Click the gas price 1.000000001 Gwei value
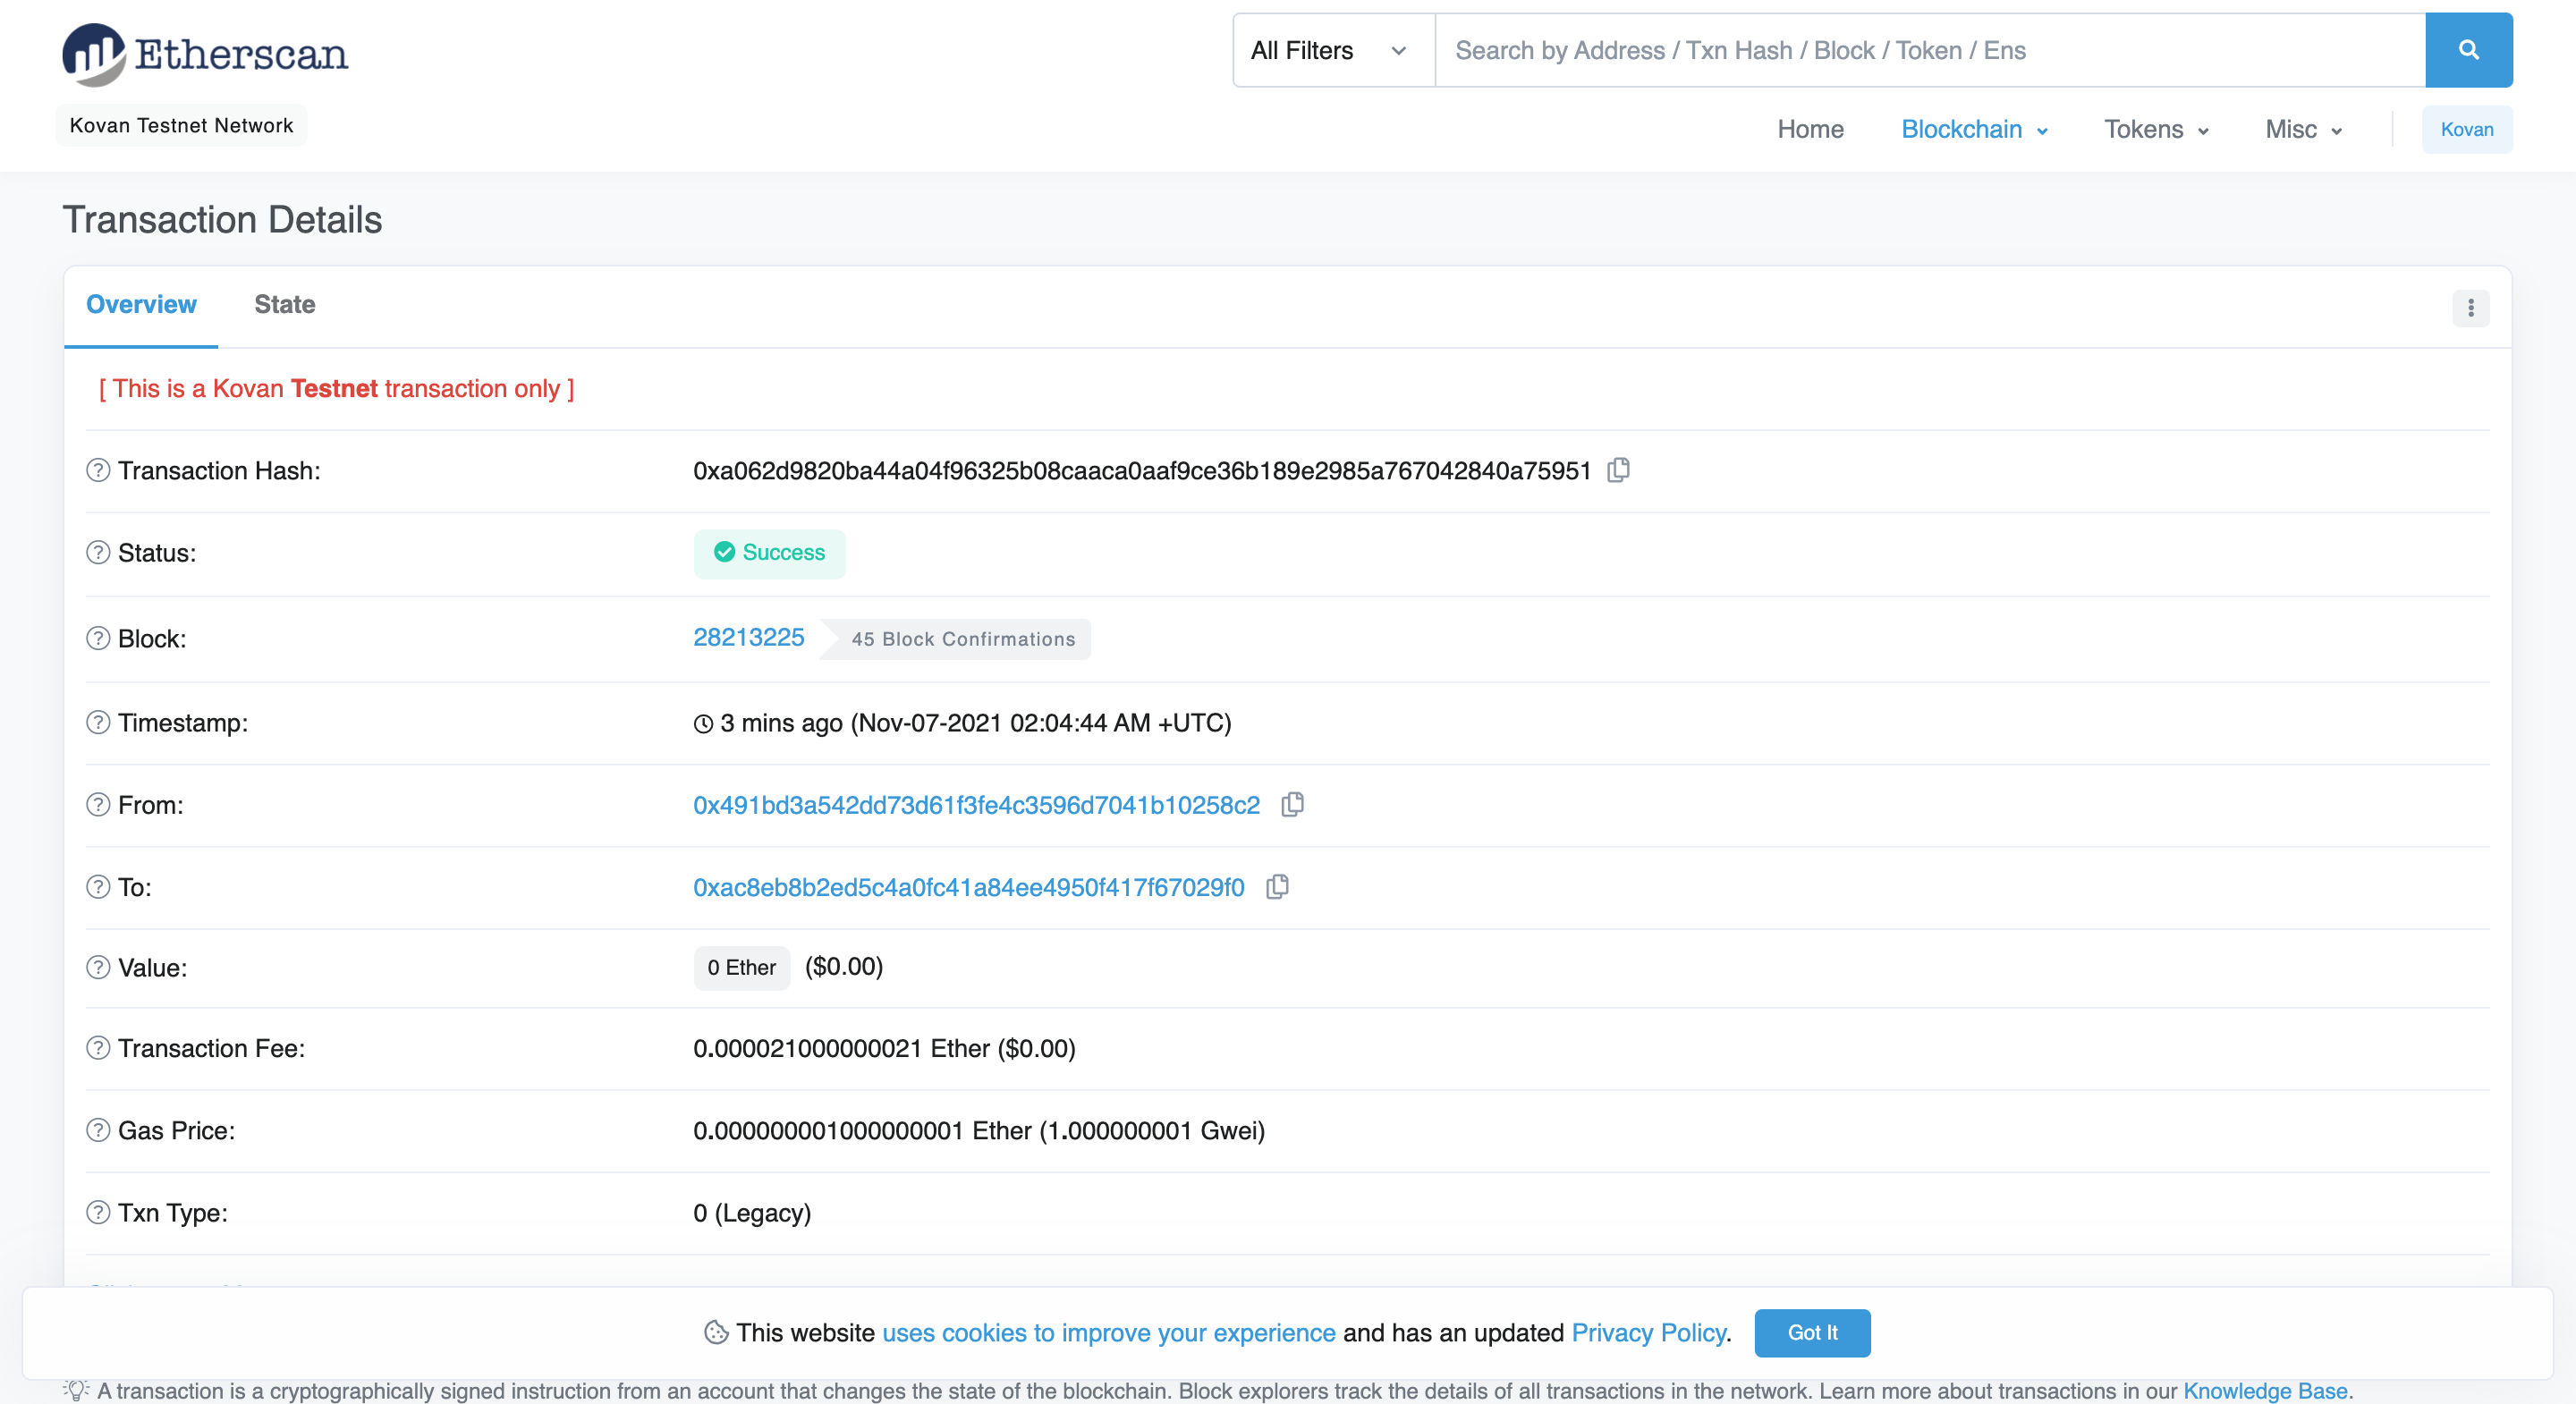 [x=1152, y=1131]
